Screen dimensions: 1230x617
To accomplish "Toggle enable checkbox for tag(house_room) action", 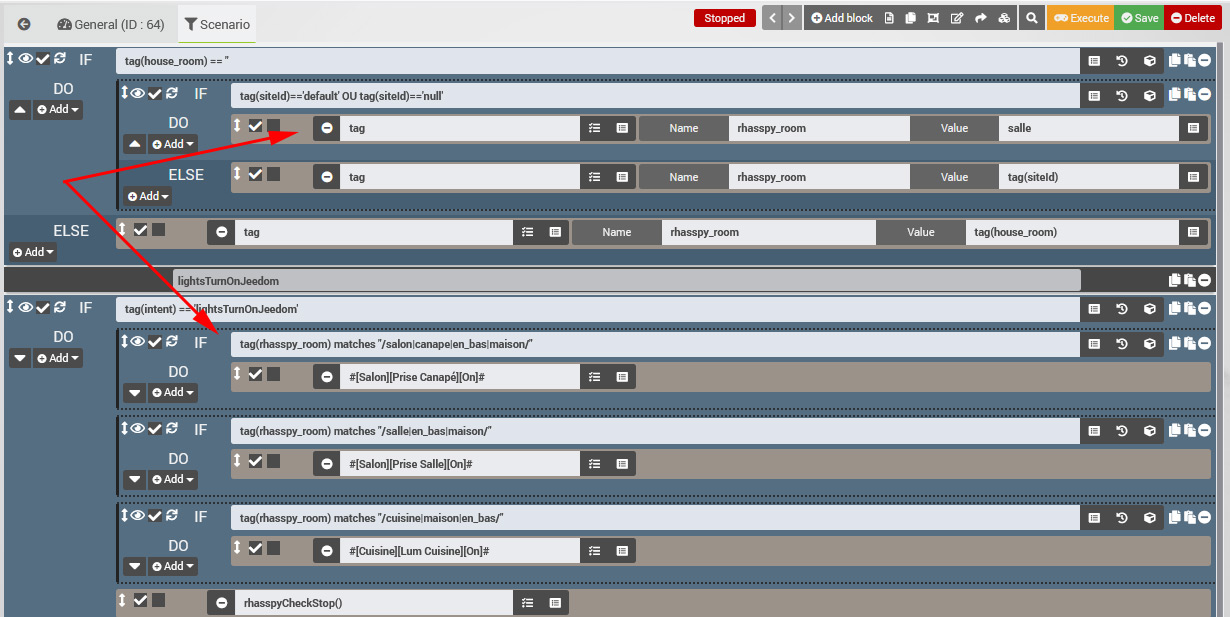I will coord(140,230).
